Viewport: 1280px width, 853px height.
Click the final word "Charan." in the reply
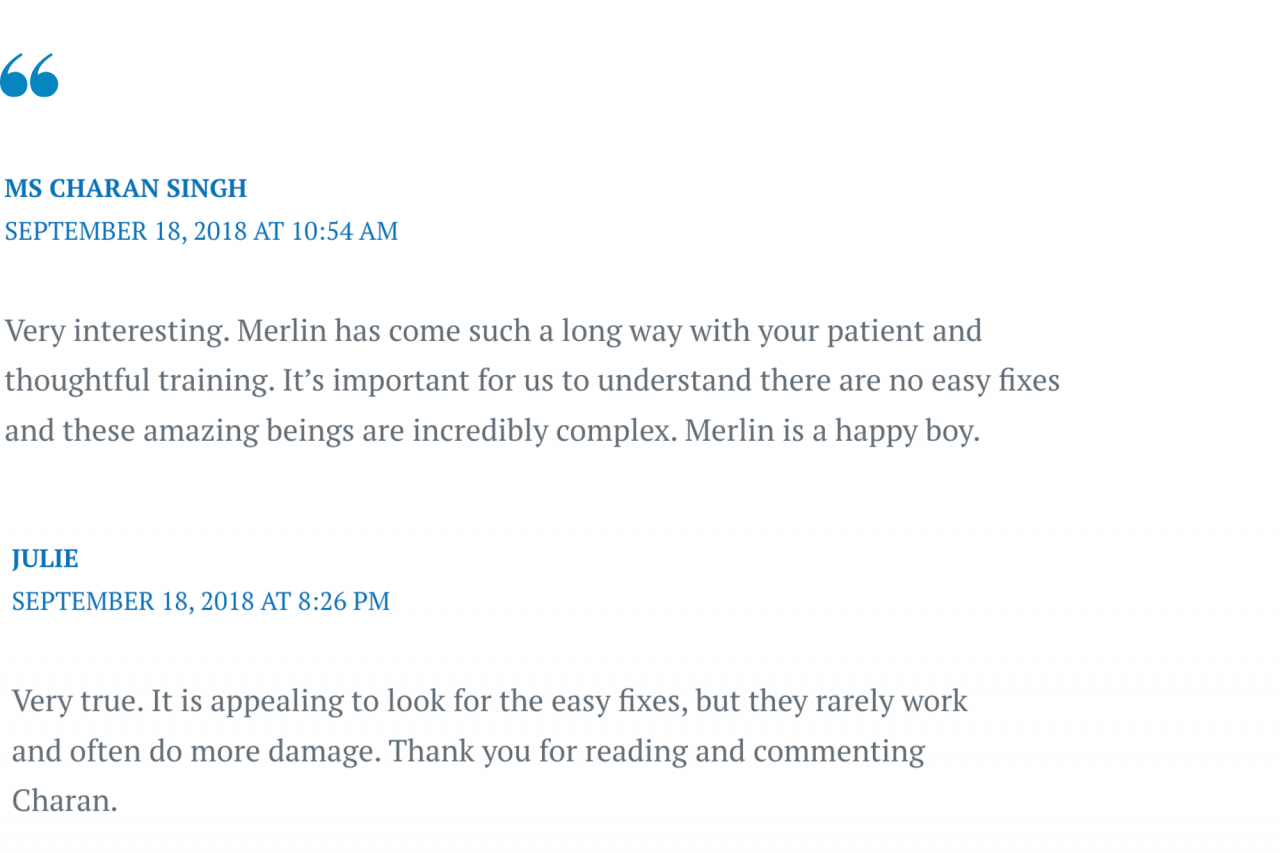point(65,800)
